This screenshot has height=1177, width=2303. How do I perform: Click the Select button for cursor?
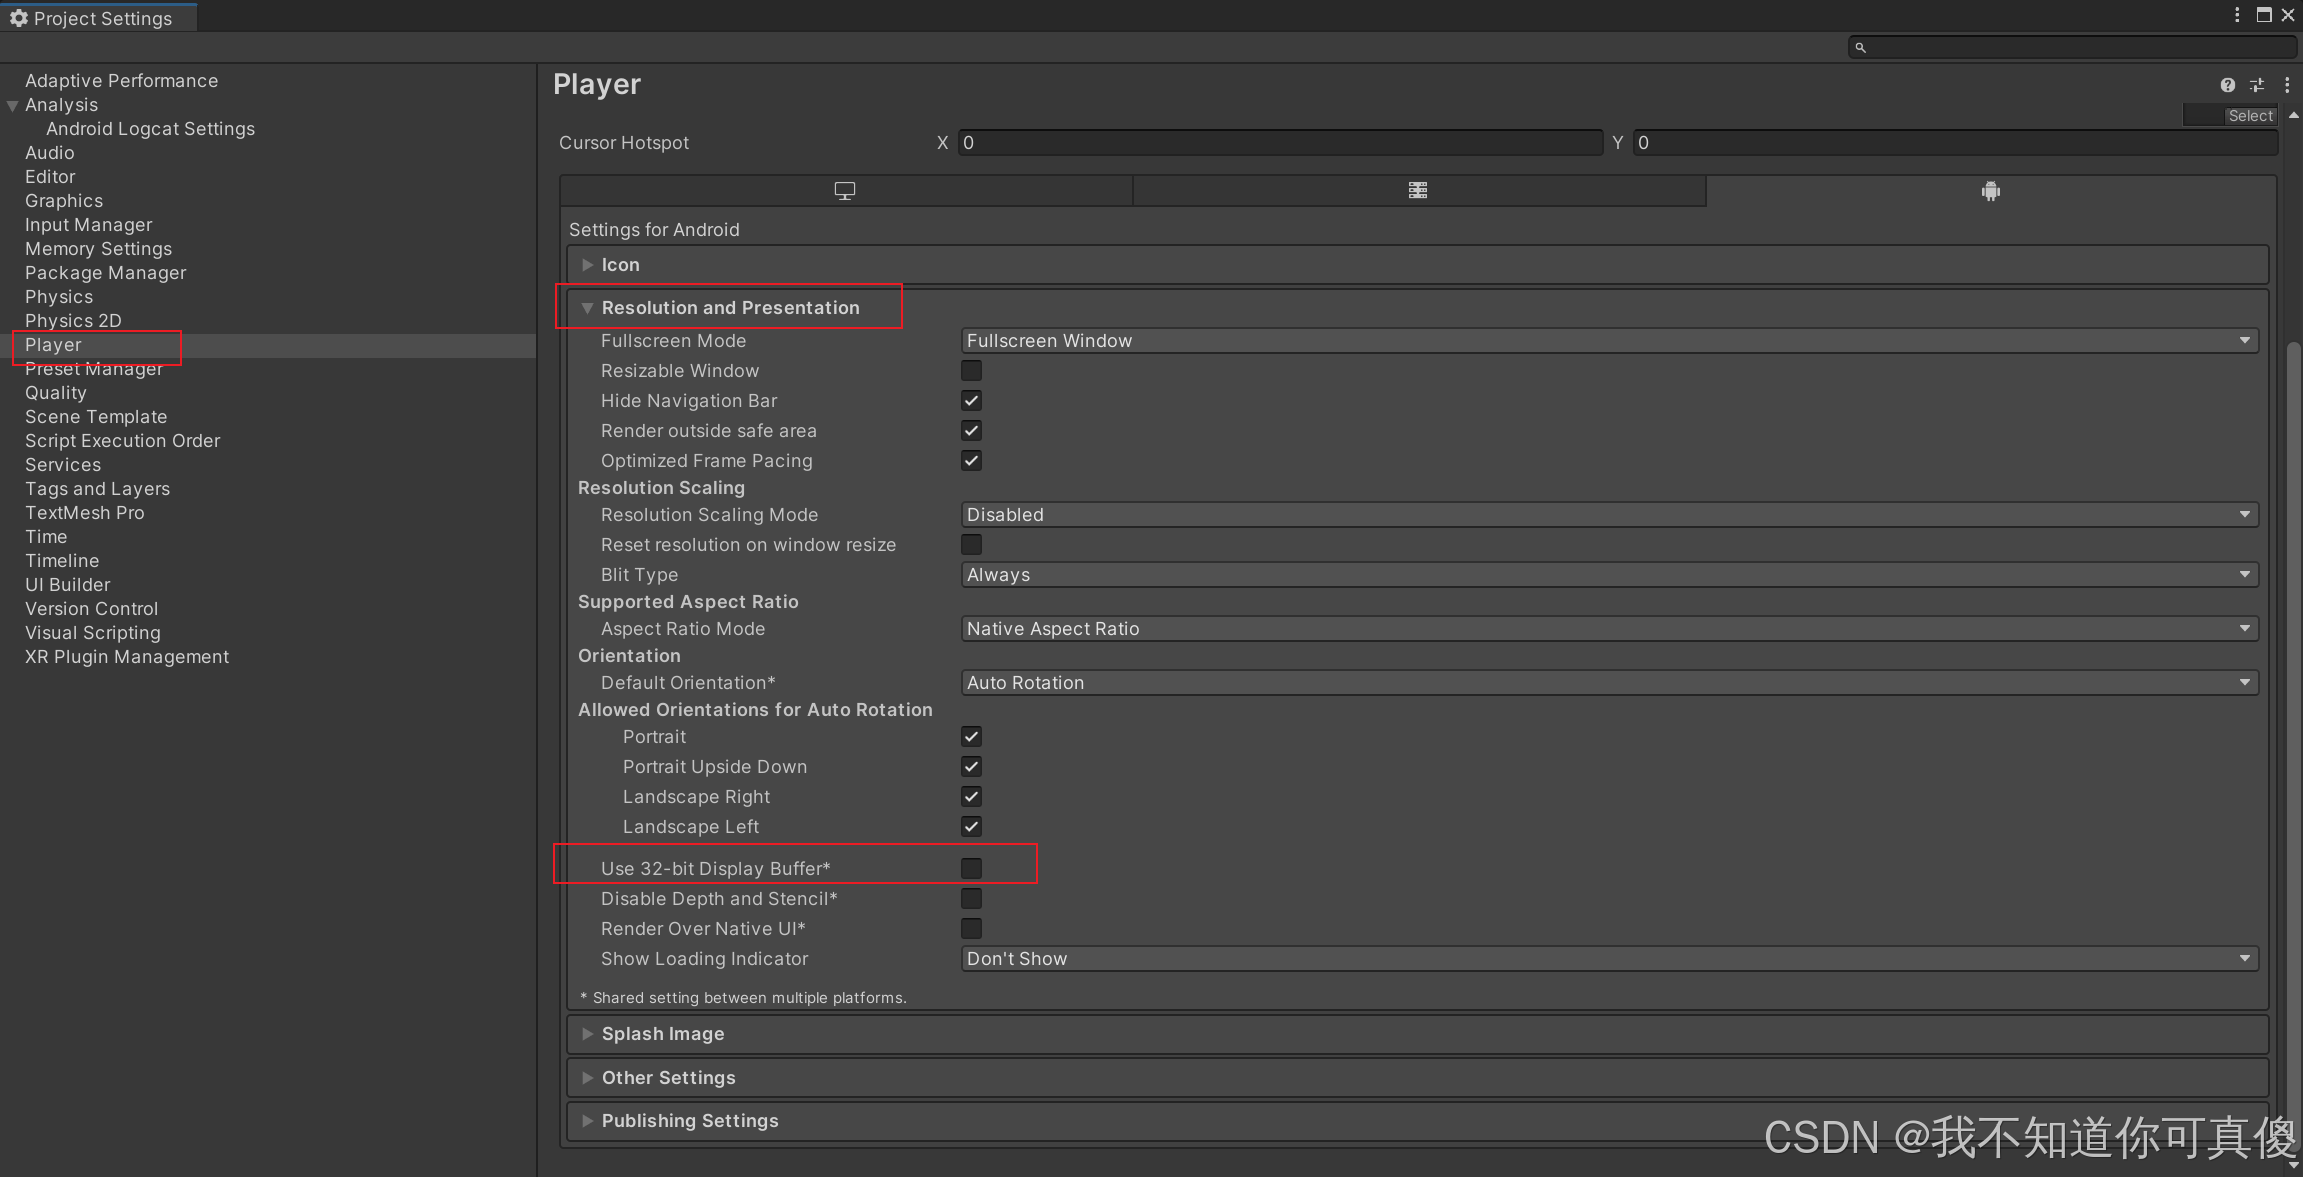(x=2250, y=116)
